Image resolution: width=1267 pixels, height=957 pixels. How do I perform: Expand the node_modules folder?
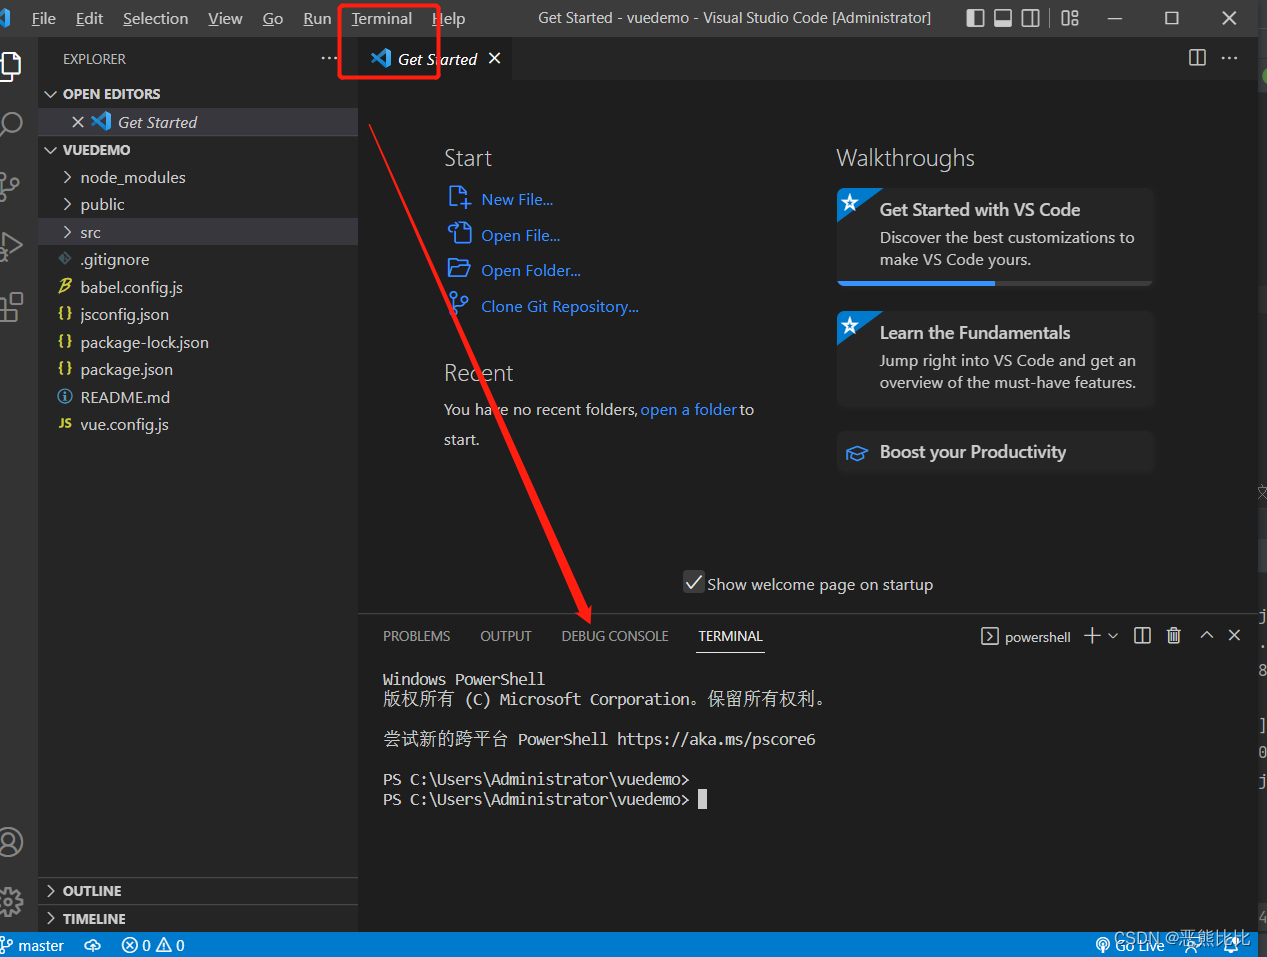[x=198, y=177]
